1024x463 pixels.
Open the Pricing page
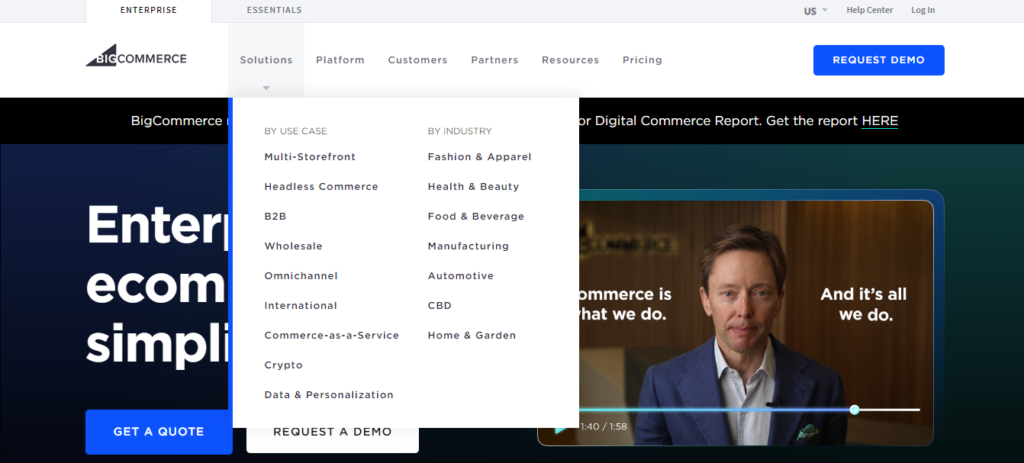(x=642, y=60)
